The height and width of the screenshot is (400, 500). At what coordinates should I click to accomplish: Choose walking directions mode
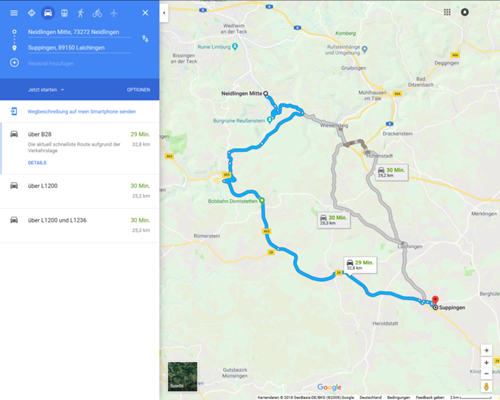(x=81, y=13)
